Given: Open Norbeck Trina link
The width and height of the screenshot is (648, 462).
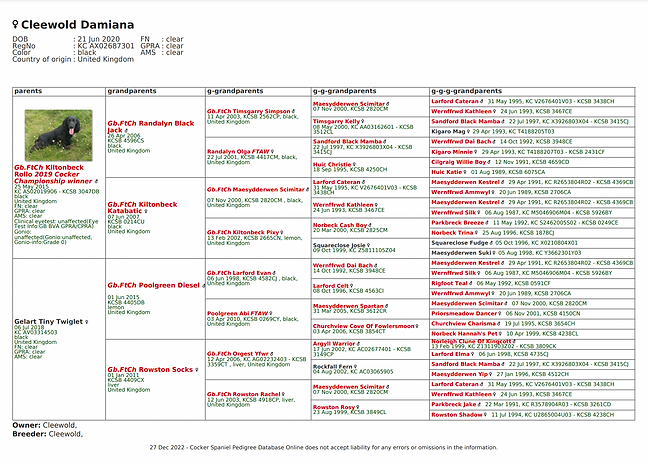Looking at the screenshot, I should tap(452, 233).
